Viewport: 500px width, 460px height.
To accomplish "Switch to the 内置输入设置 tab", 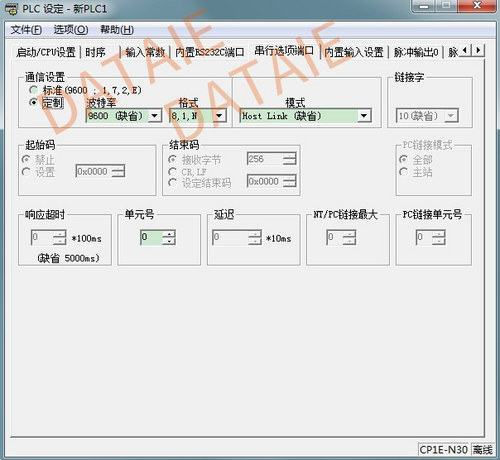I will [354, 52].
